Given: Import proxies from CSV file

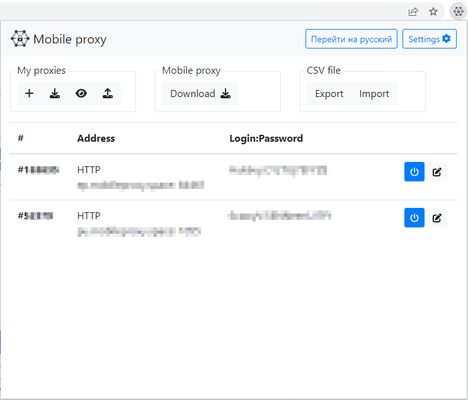Looking at the screenshot, I should [x=374, y=94].
